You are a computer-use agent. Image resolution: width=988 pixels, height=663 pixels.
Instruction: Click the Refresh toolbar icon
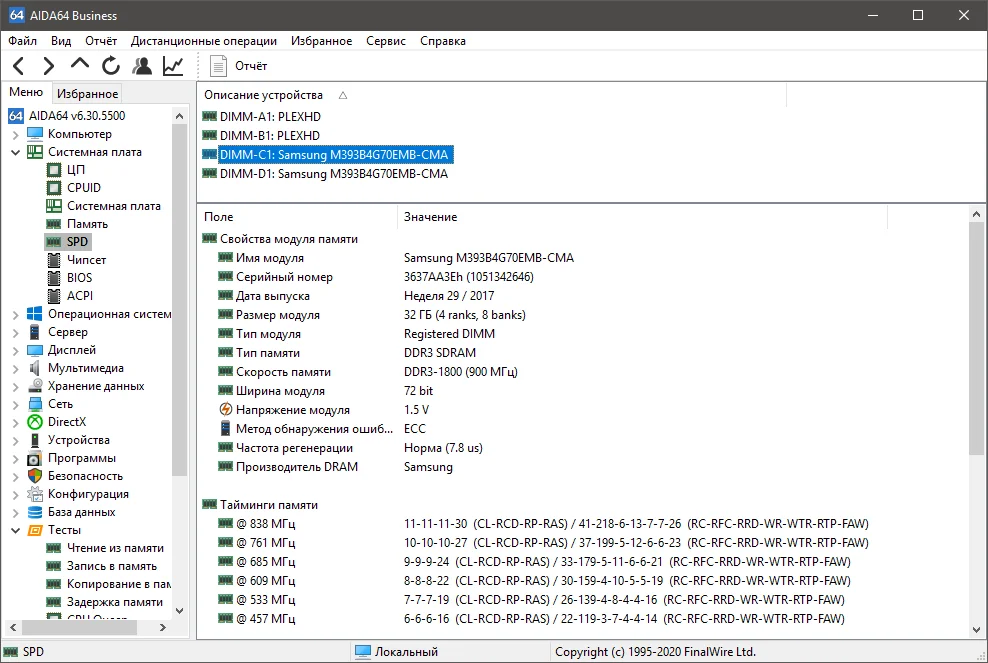tap(111, 66)
